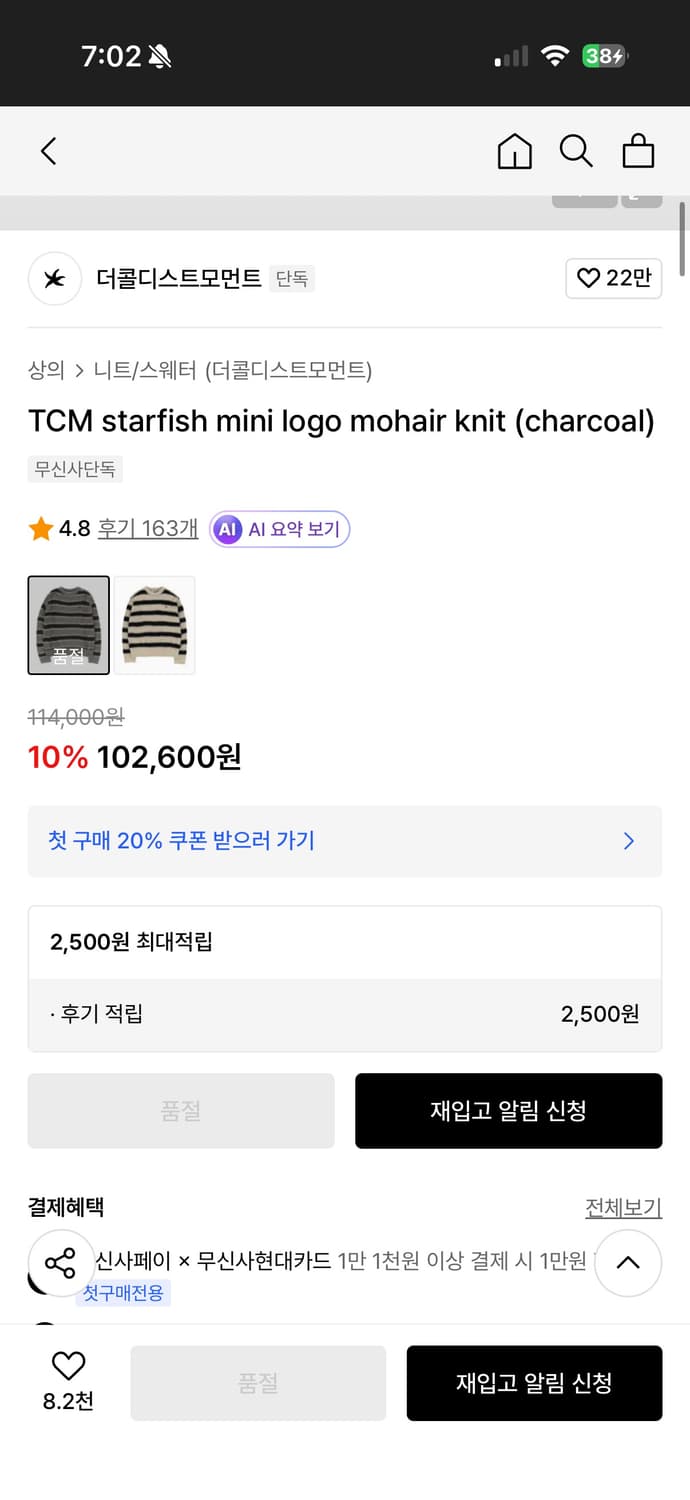Open the home icon in the top bar
This screenshot has width=690, height=1500.
coord(514,151)
